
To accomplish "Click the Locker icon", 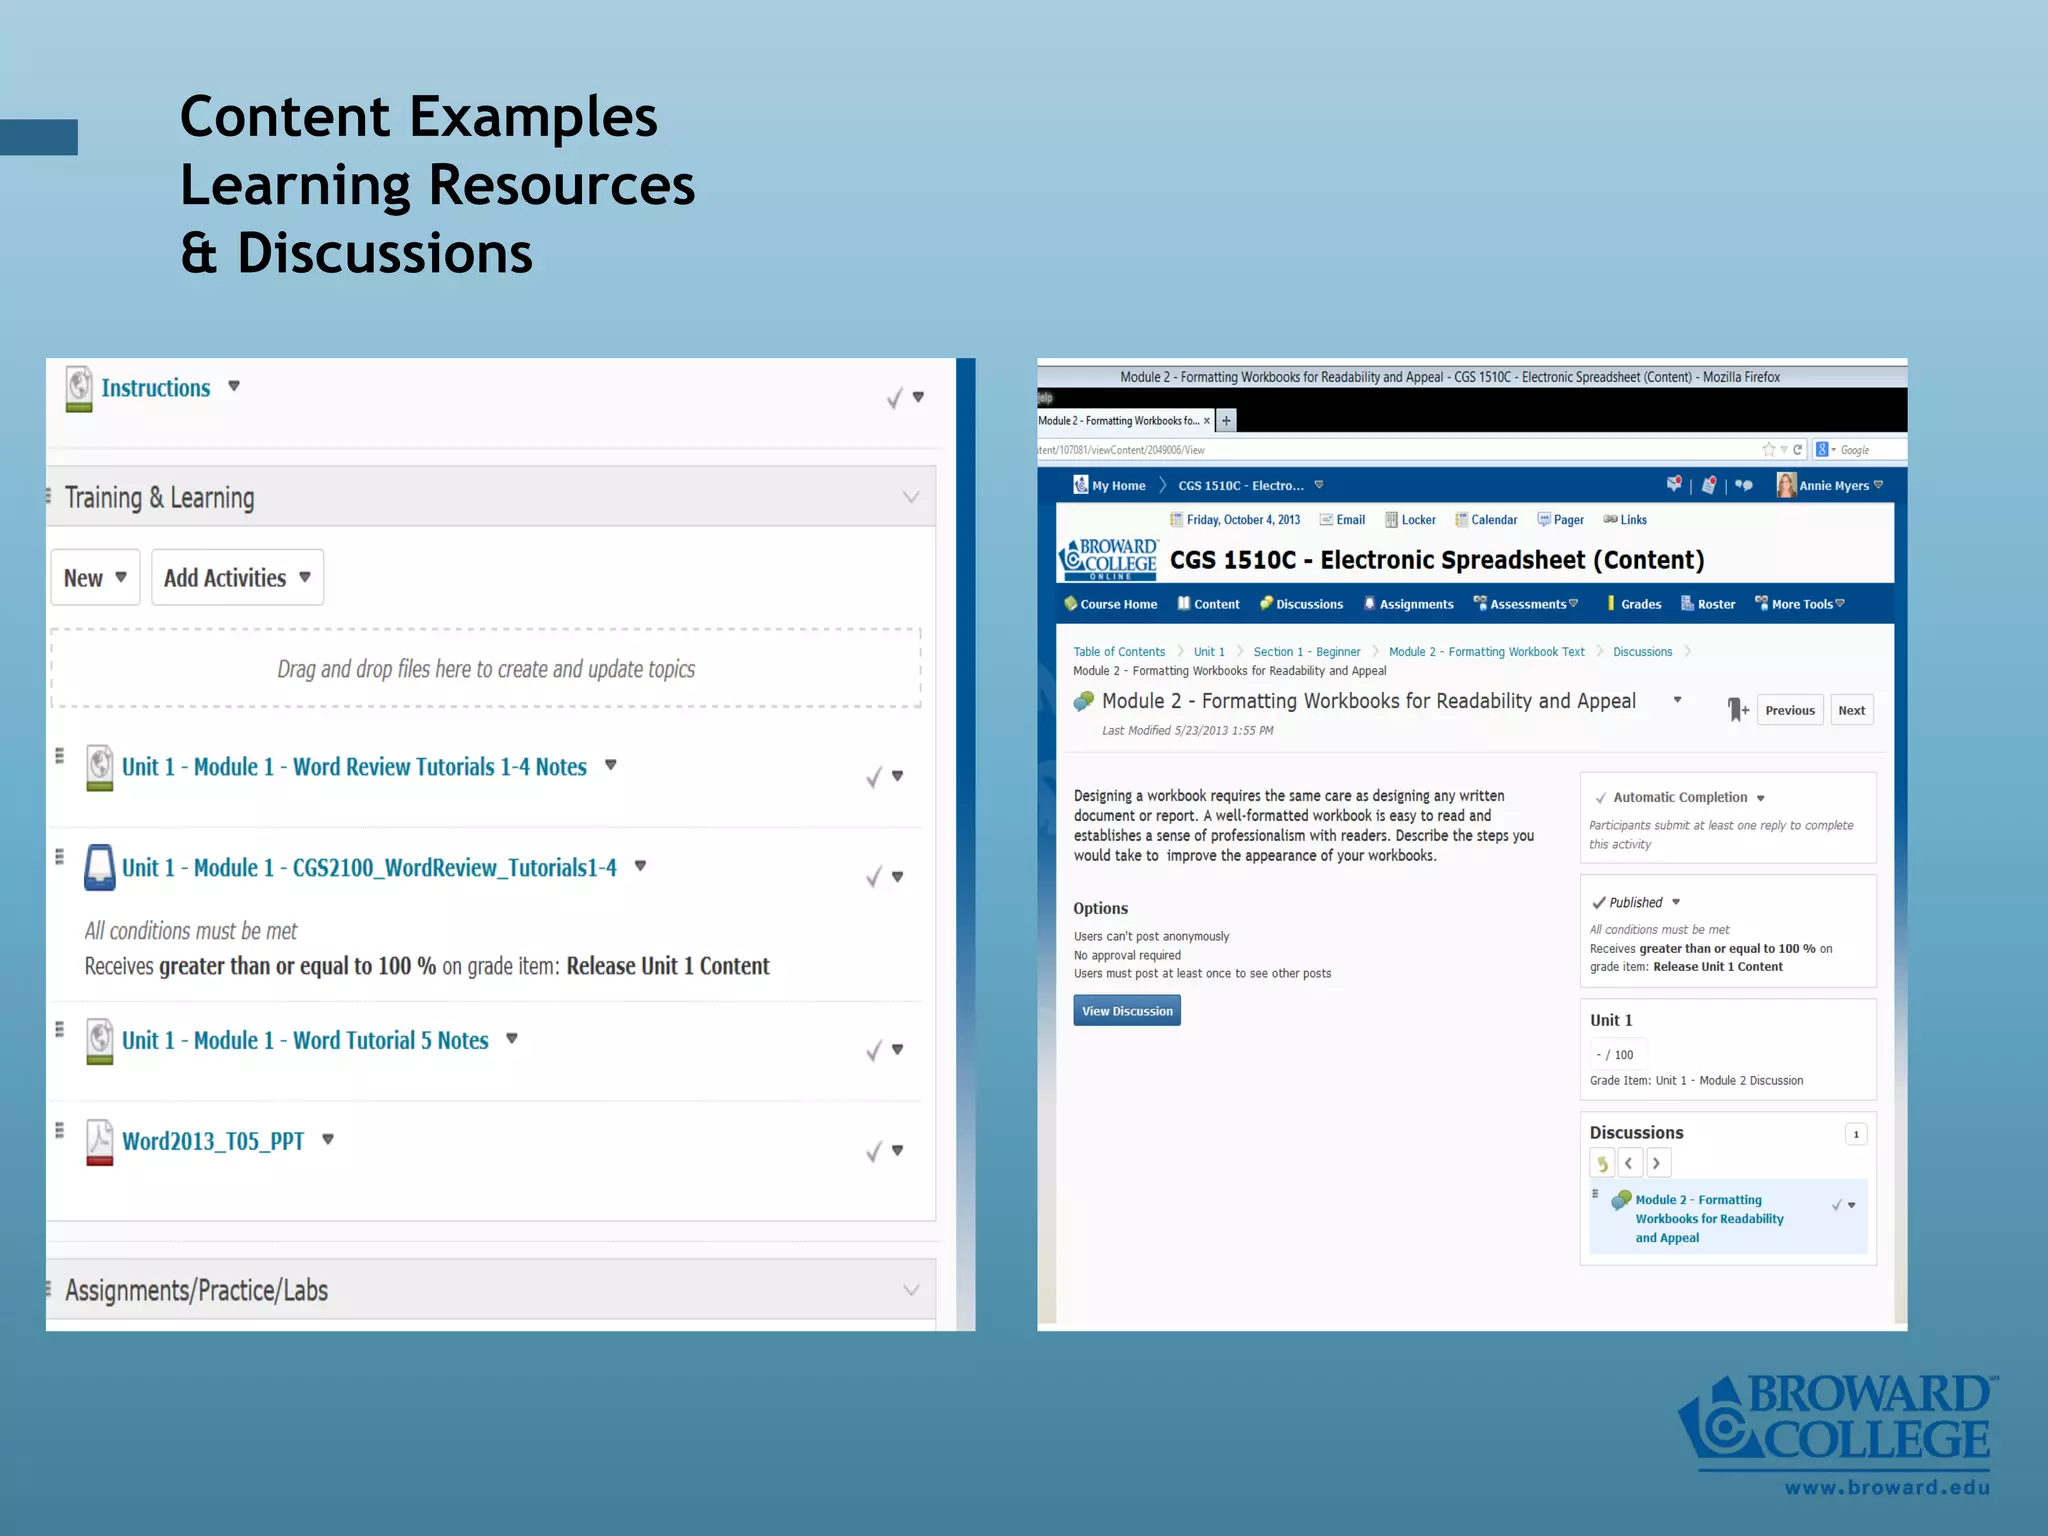I will pyautogui.click(x=1391, y=520).
